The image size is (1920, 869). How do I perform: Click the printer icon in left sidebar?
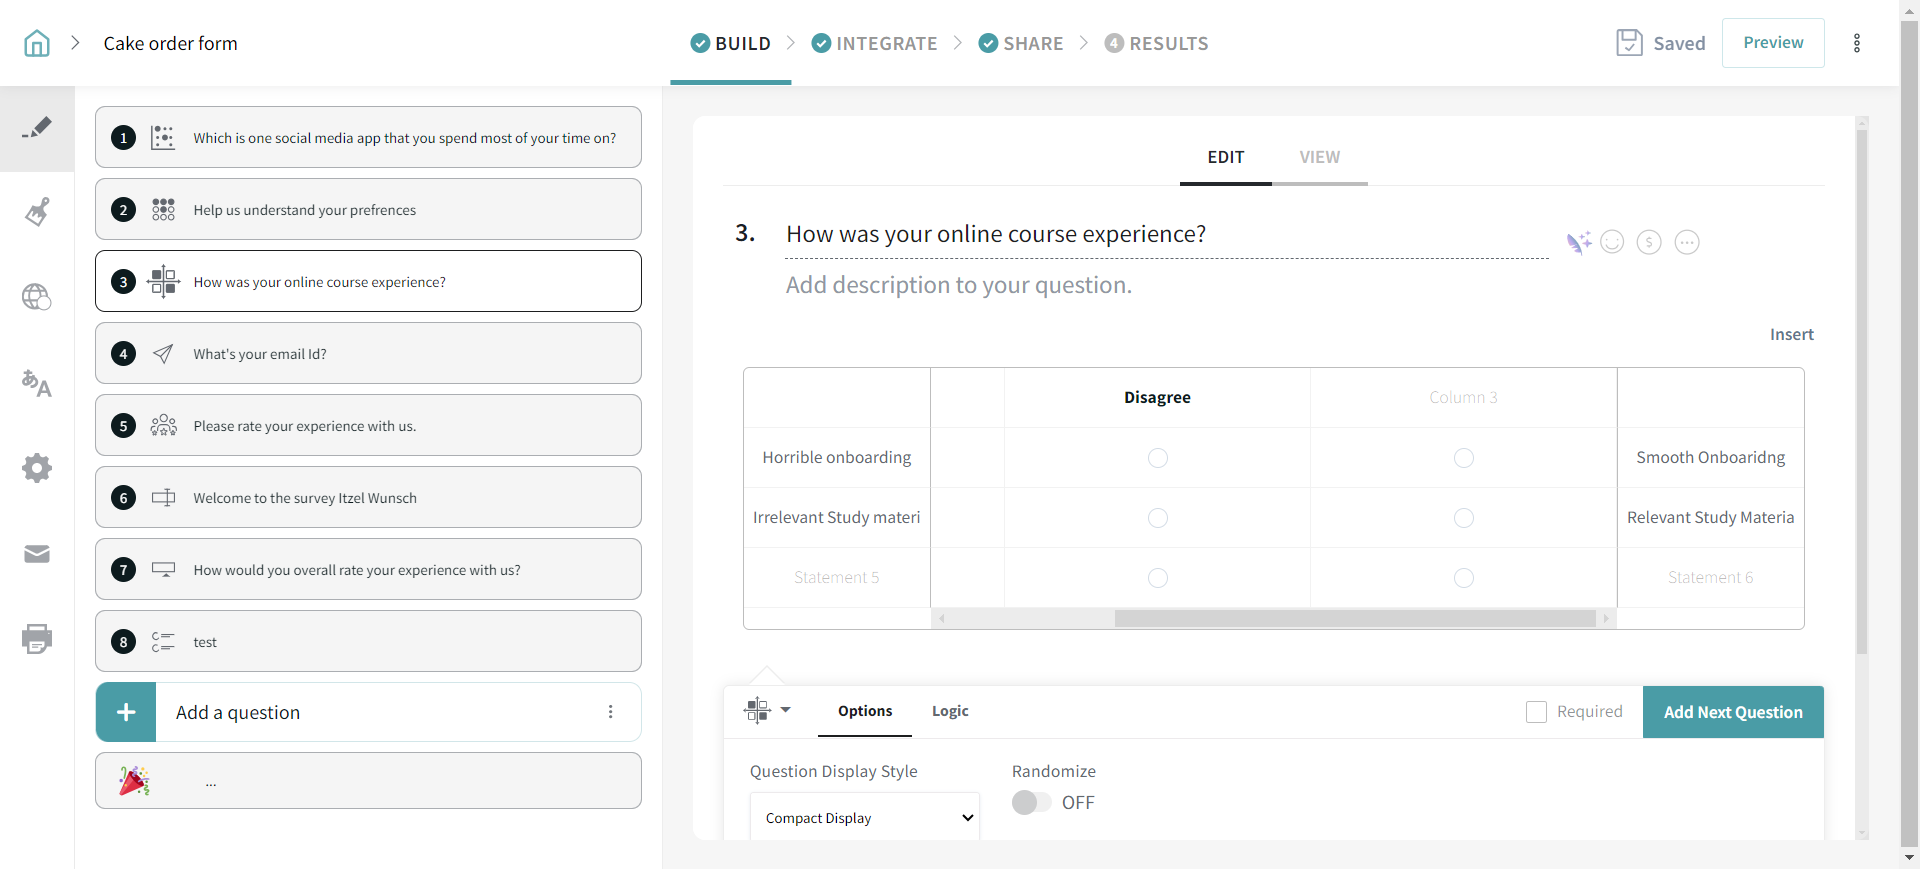coord(37,638)
